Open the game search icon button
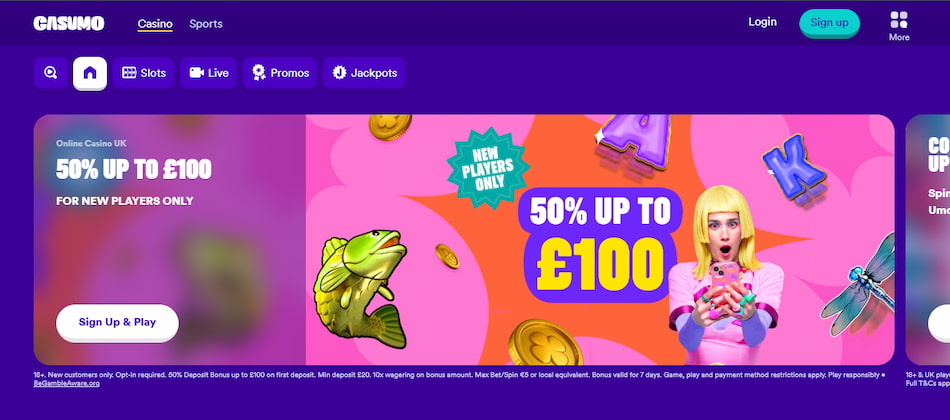 coord(50,73)
